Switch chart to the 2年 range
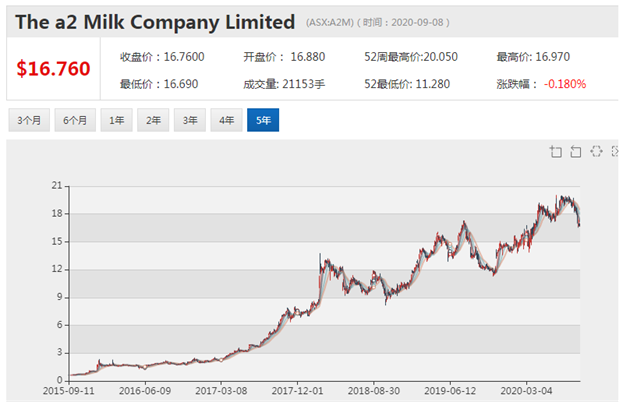623x402 pixels. coord(153,120)
